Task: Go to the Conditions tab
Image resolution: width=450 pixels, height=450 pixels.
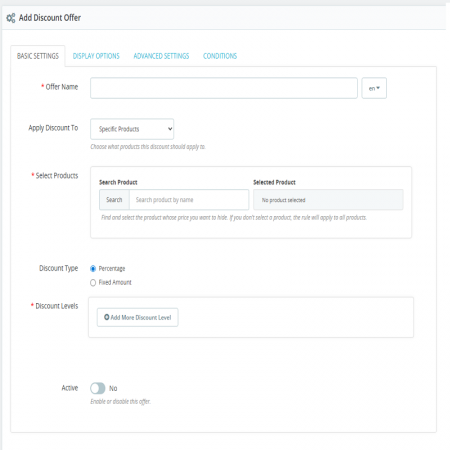Action: [220, 56]
